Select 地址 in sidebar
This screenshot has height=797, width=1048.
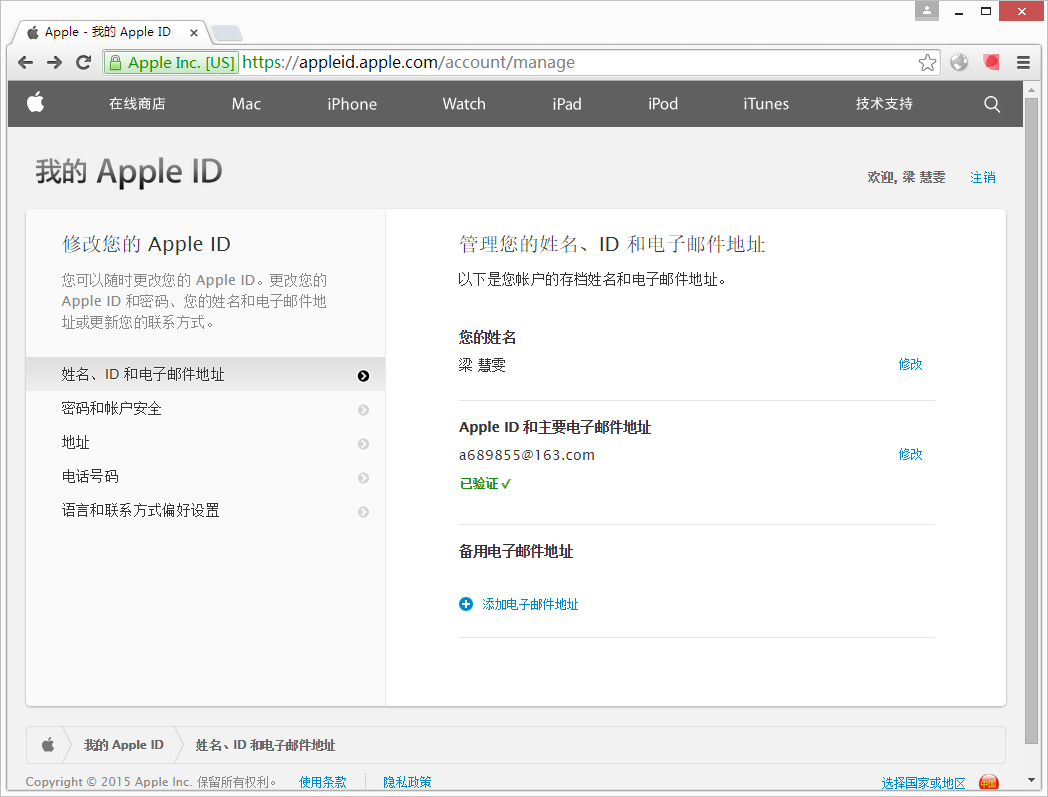pos(206,443)
